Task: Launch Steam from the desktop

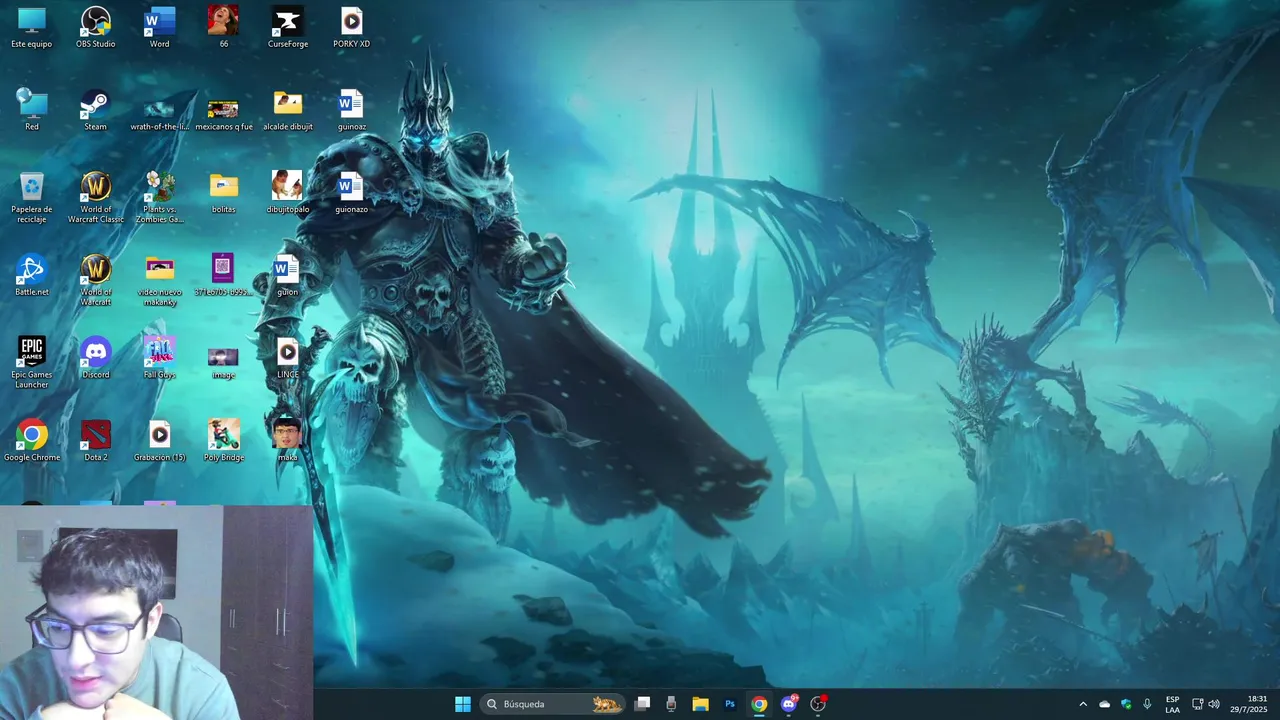Action: 95,110
